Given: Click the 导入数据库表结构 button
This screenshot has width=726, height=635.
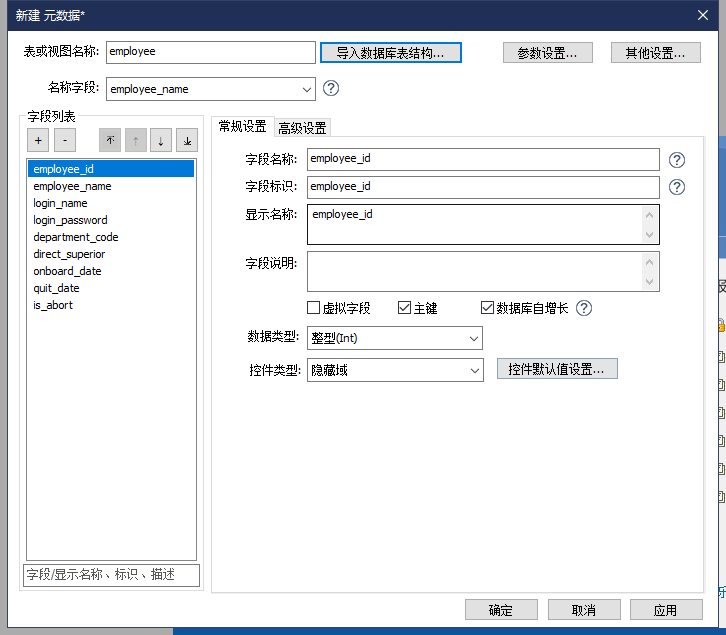Looking at the screenshot, I should coord(391,52).
